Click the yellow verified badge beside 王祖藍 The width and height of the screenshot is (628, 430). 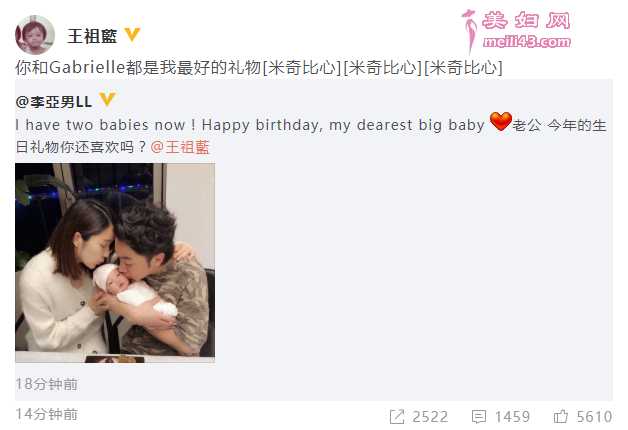point(132,34)
